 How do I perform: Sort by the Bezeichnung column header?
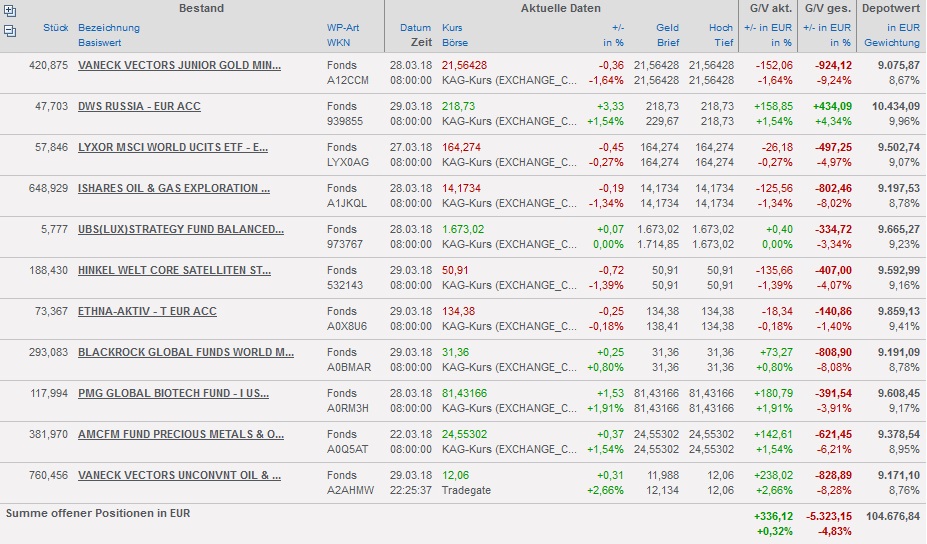click(x=109, y=28)
